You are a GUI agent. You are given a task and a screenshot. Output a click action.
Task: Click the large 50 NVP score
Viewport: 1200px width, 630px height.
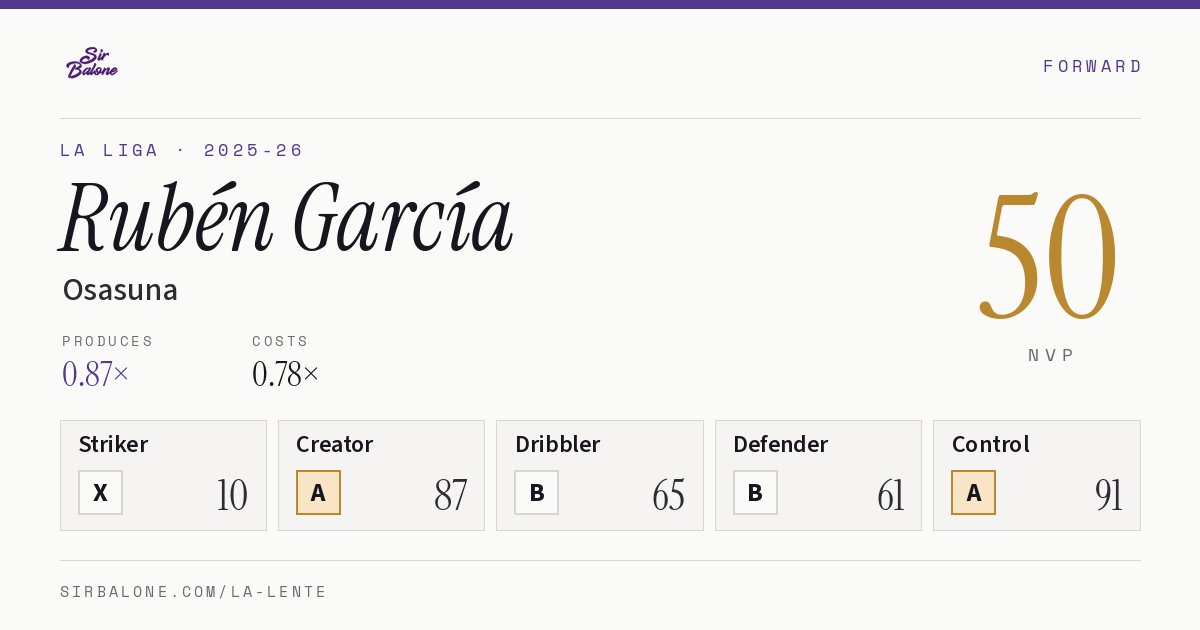pos(1049,256)
